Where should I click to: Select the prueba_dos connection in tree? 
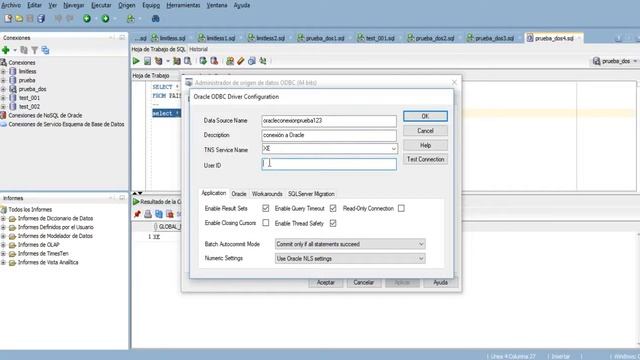(x=32, y=89)
